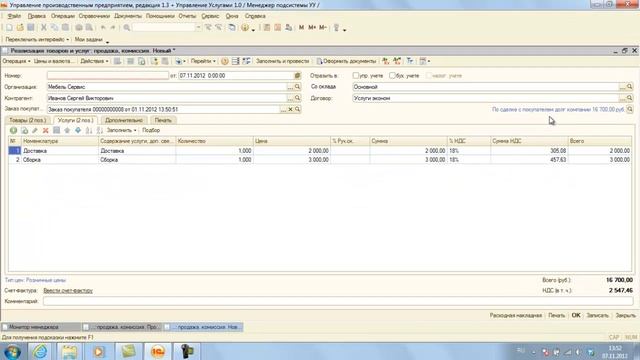Click the Save diskette icon in main toolbar
The height and width of the screenshot is (360, 640).
pyautogui.click(x=31, y=28)
